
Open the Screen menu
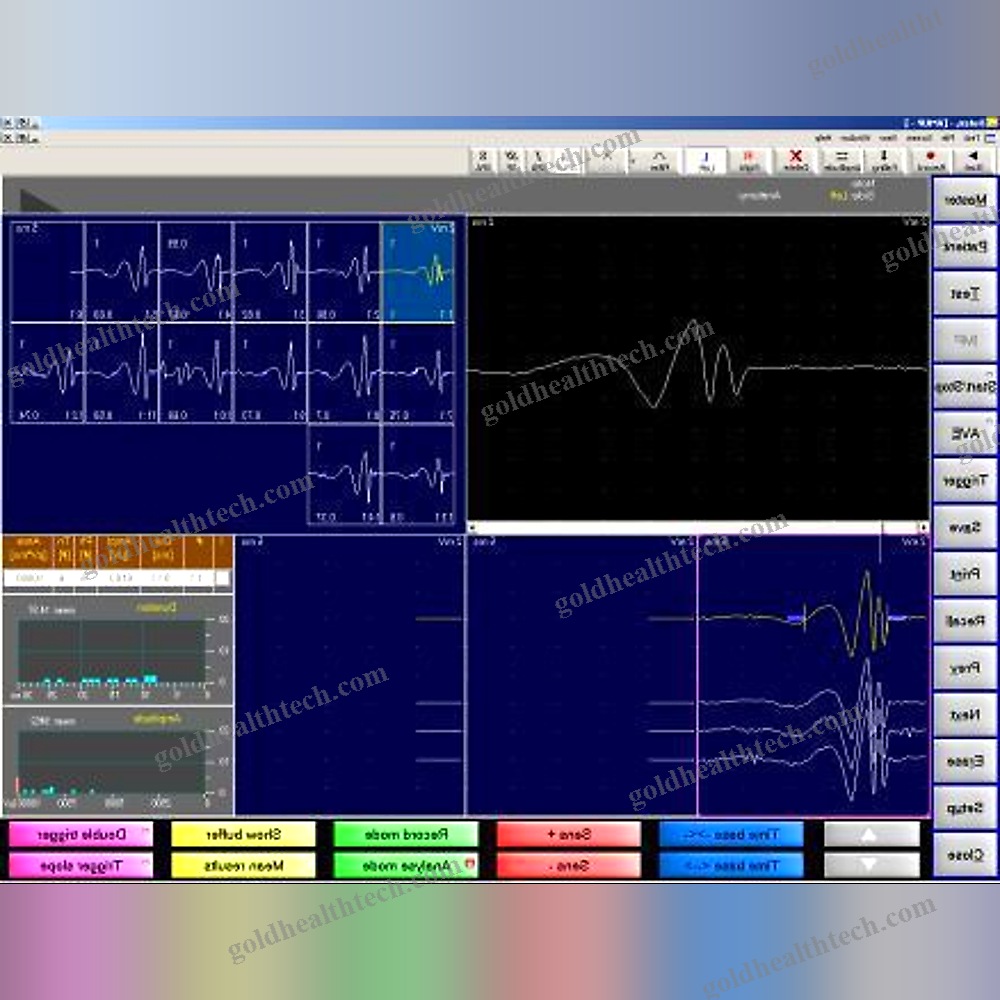[919, 138]
